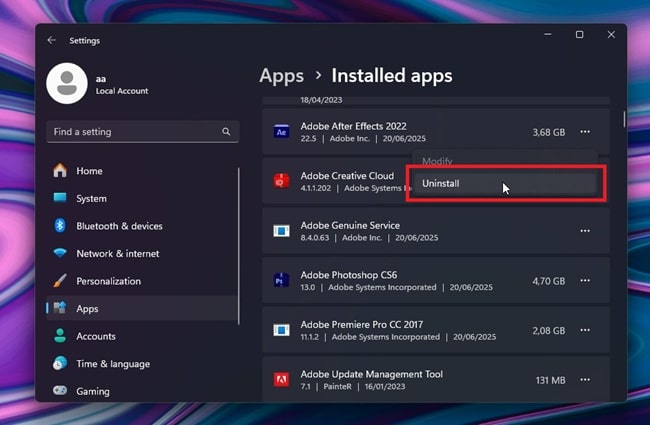Screen dimensions: 650x425
Task: Open more options for Adobe Photoshop CS6
Action: 585,281
